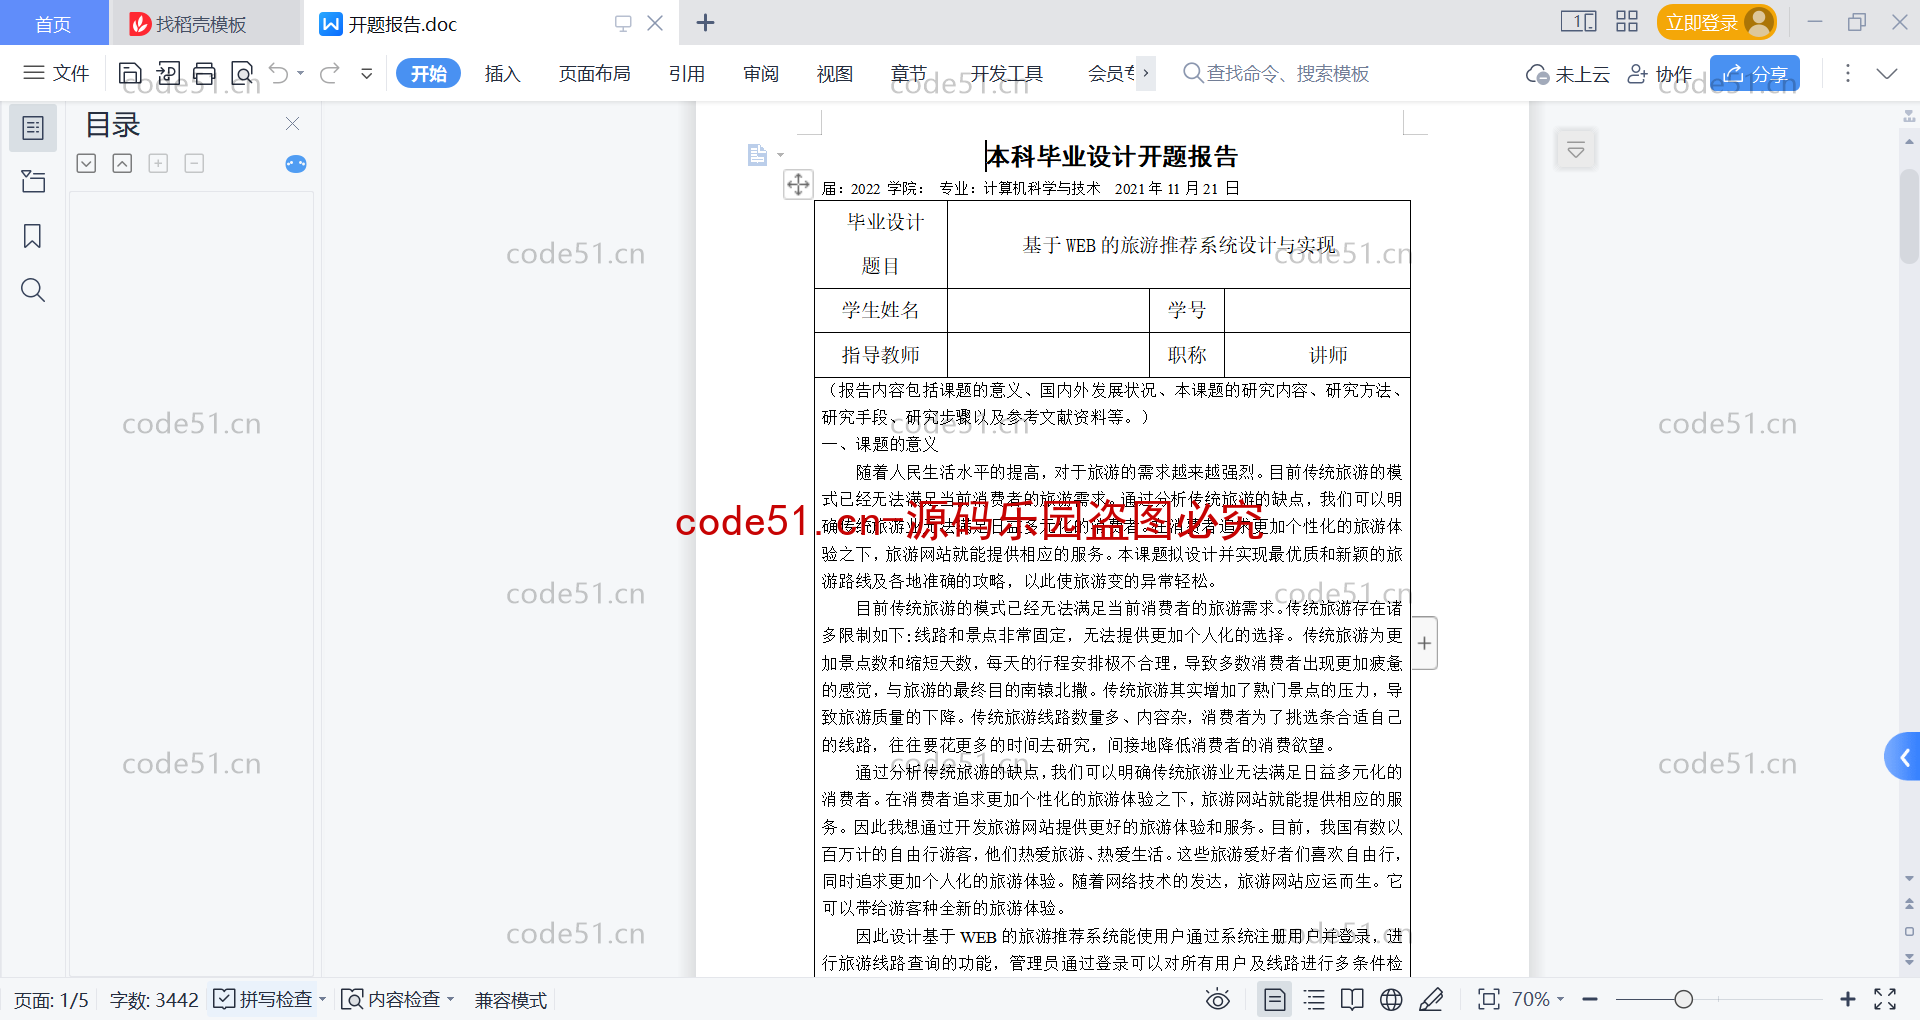The width and height of the screenshot is (1920, 1020).
Task: Expand all outline levels button
Action: pyautogui.click(x=86, y=163)
